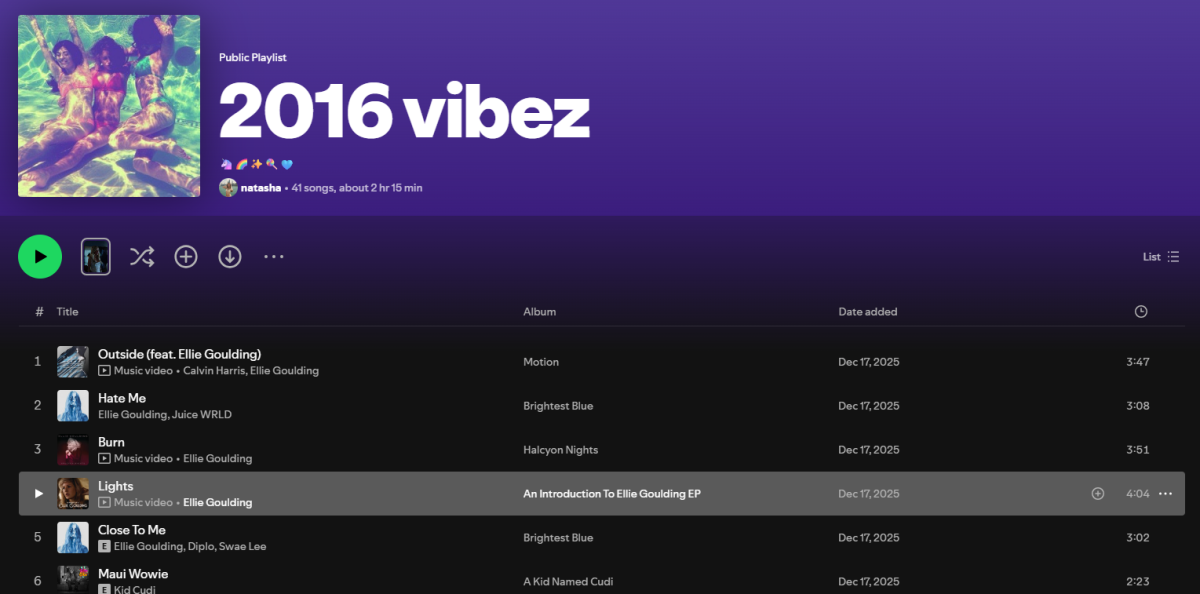Click the Music video icon on Burn
1200x594 pixels.
(x=104, y=459)
